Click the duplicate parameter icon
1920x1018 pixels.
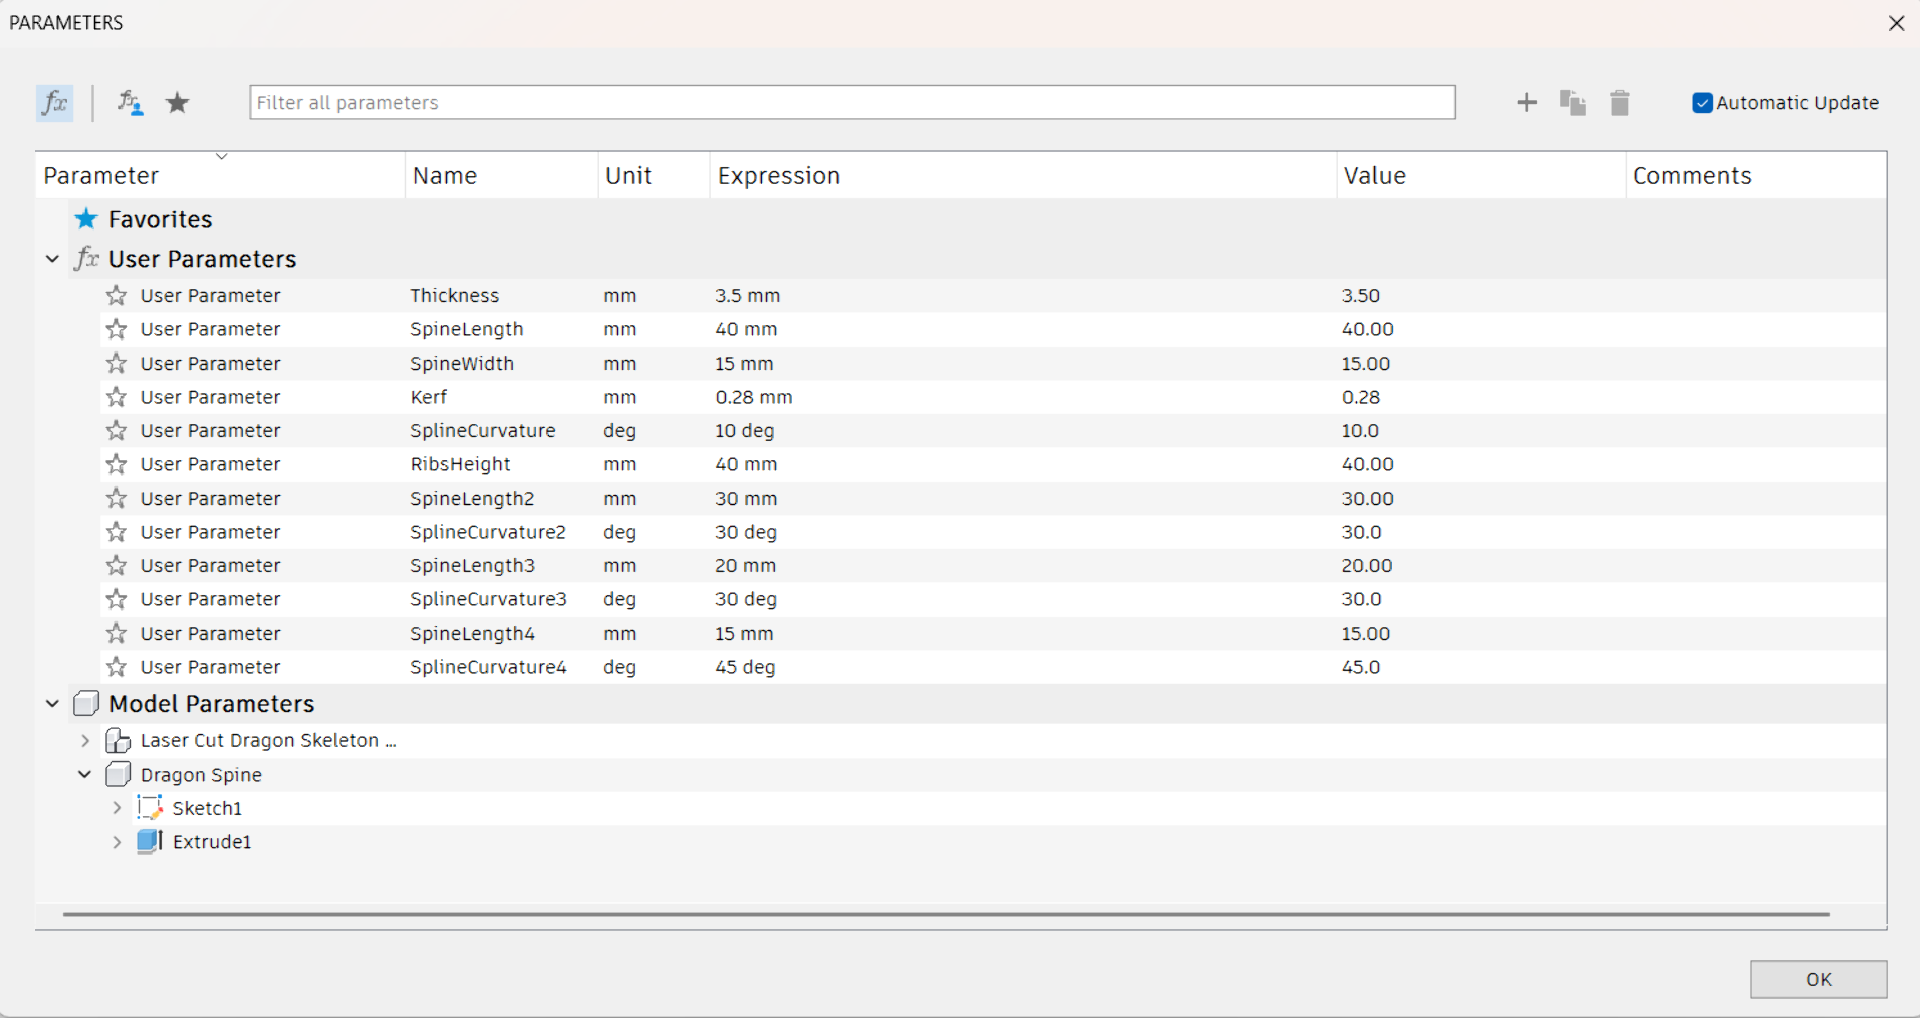[1572, 103]
